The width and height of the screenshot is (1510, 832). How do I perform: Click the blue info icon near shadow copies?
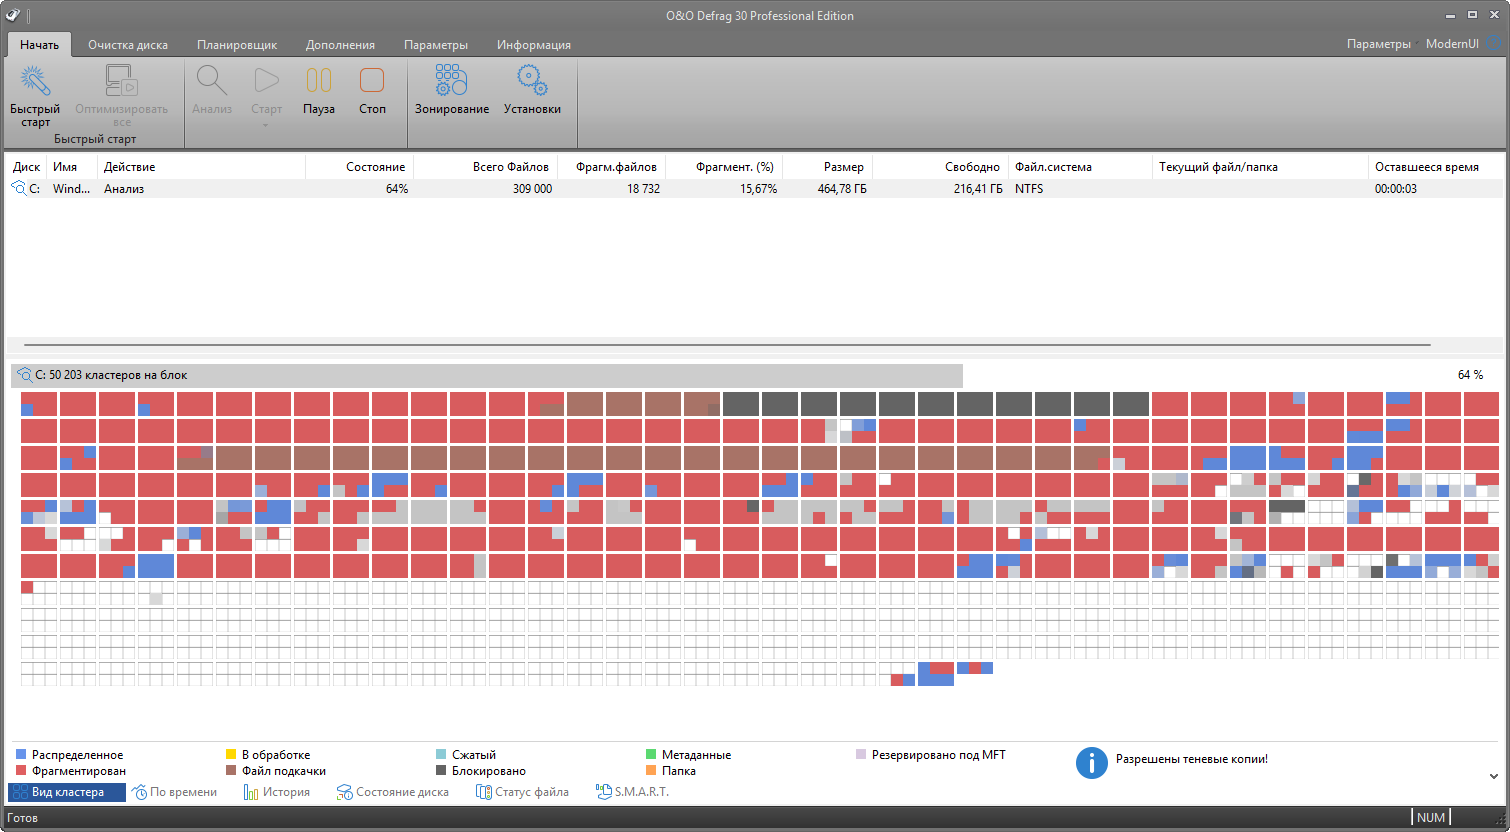[x=1091, y=762]
